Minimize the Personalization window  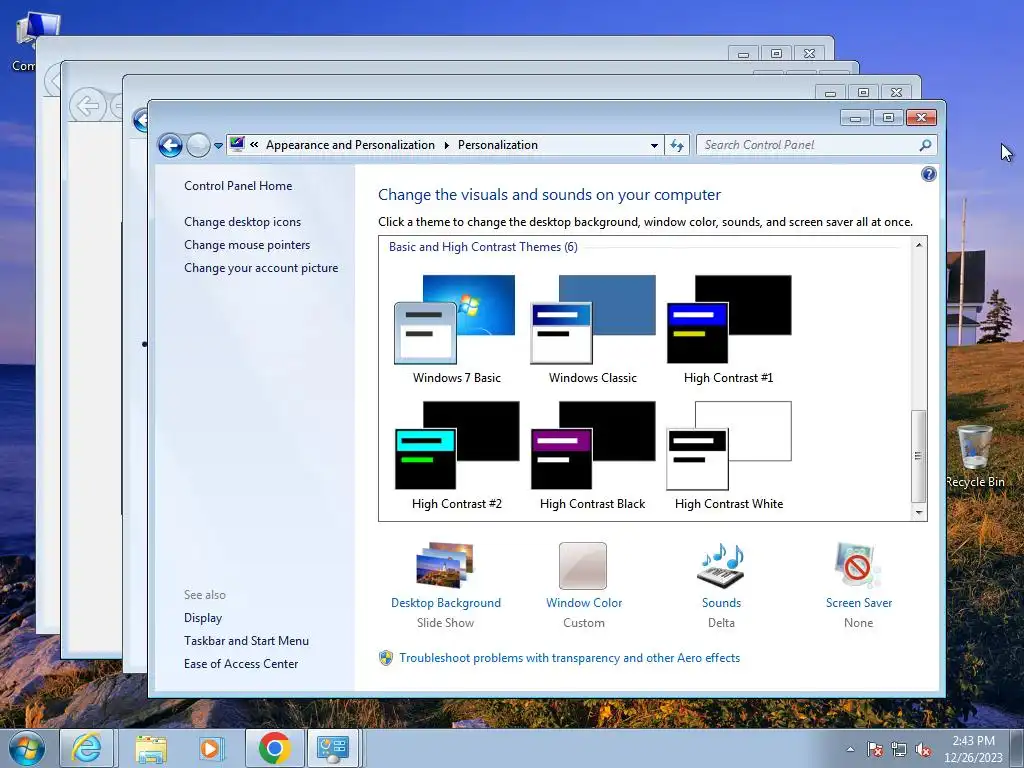coord(856,118)
